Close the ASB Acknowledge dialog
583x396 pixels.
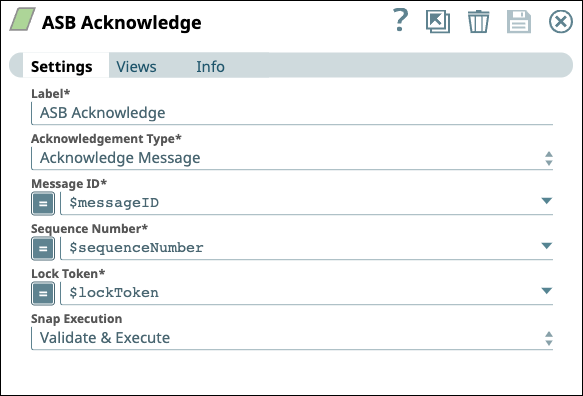(561, 22)
